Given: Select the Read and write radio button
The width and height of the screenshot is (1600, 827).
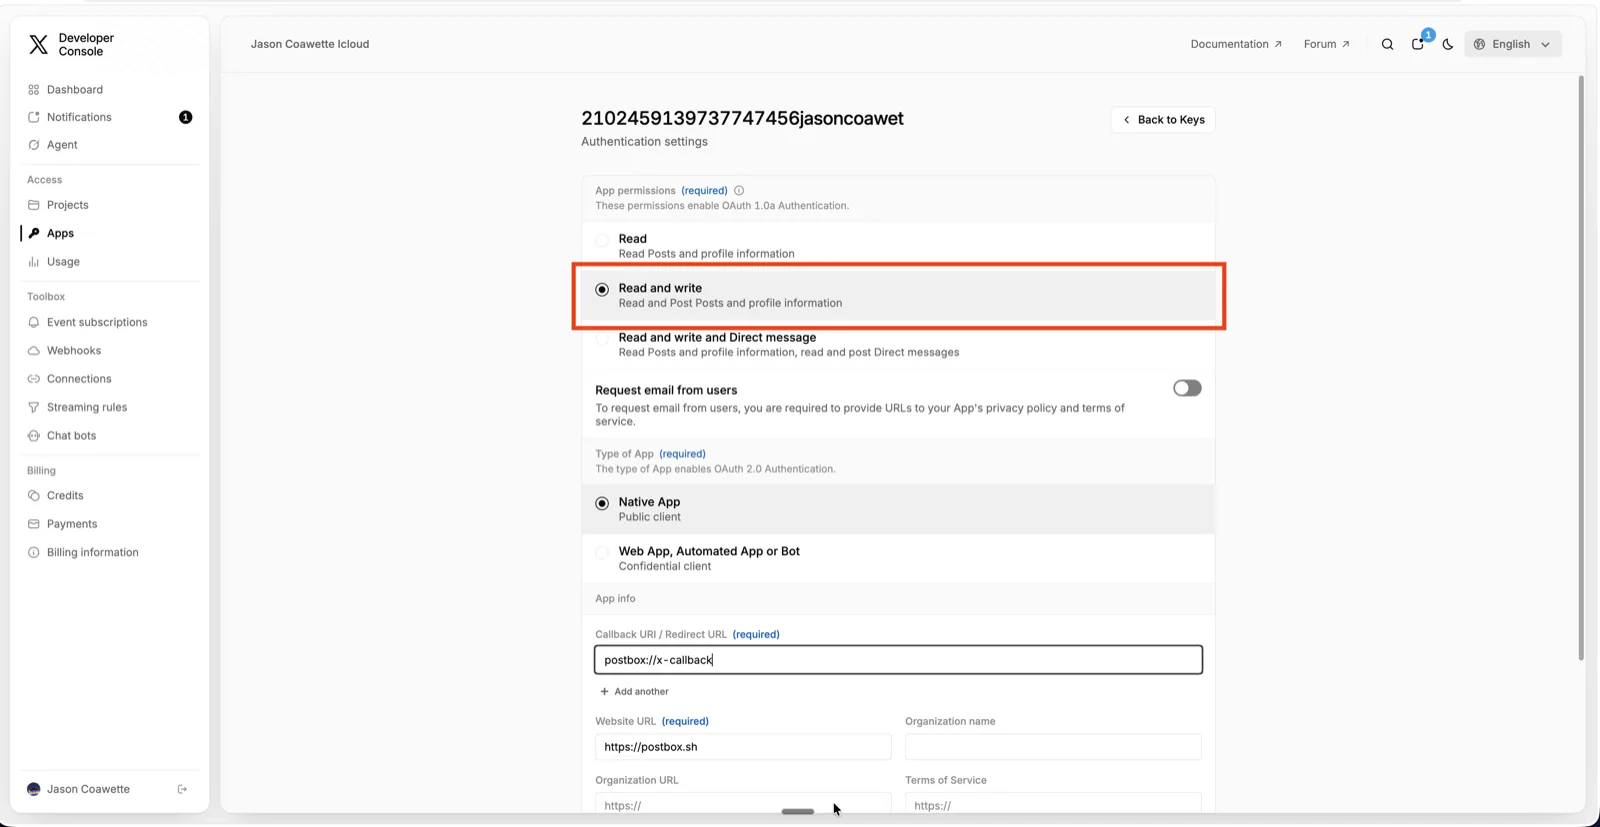Looking at the screenshot, I should [x=602, y=289].
